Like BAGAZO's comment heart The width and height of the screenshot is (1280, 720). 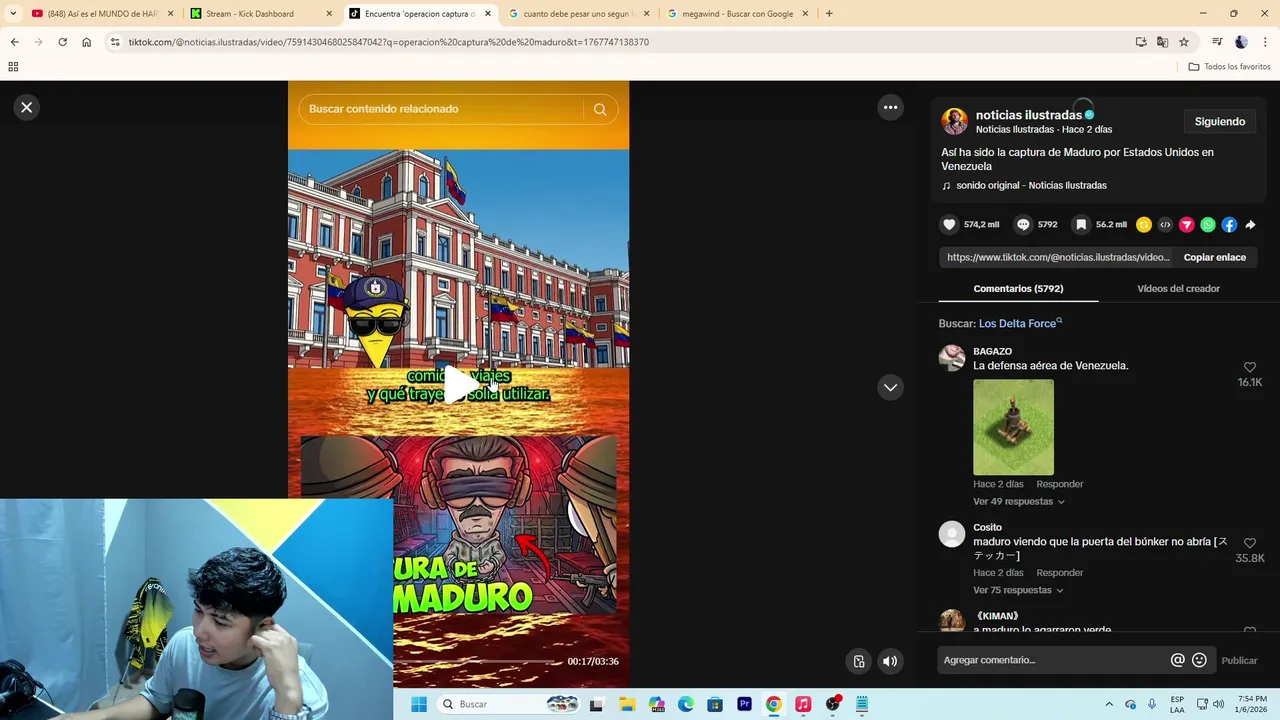pos(1250,367)
